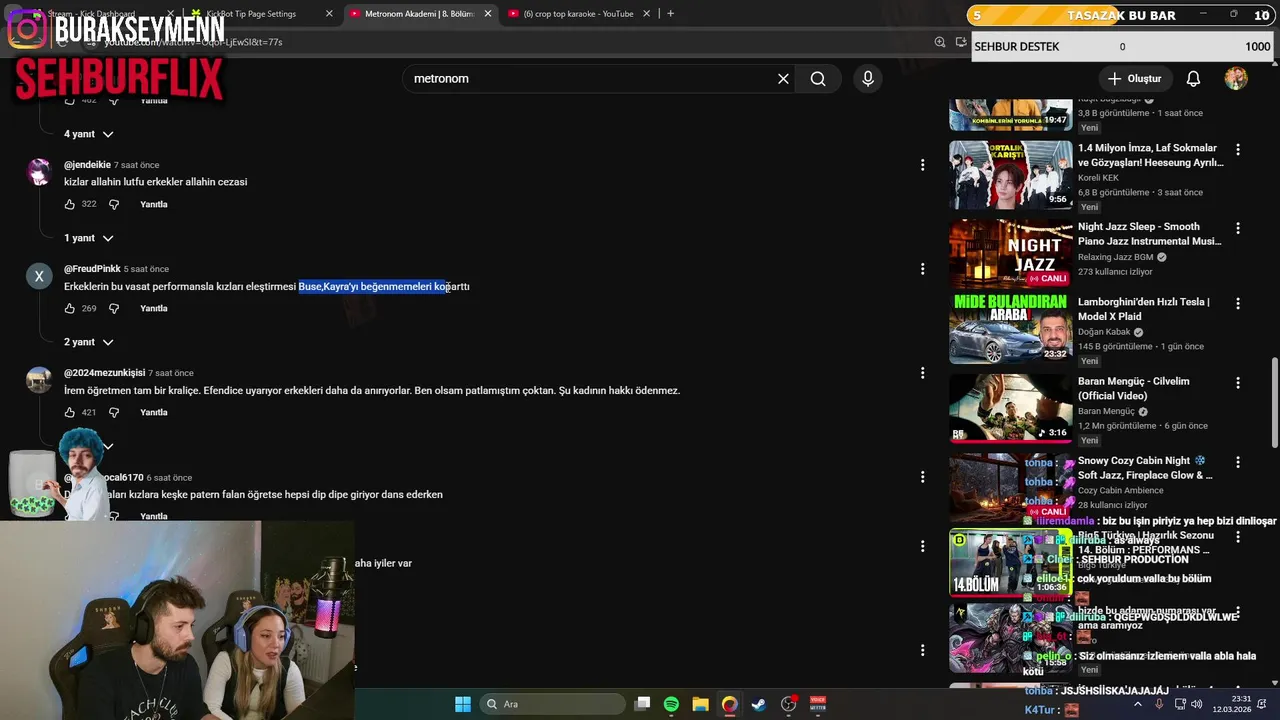This screenshot has height=720, width=1280.
Task: Click the search magnifier button
Action: click(818, 79)
